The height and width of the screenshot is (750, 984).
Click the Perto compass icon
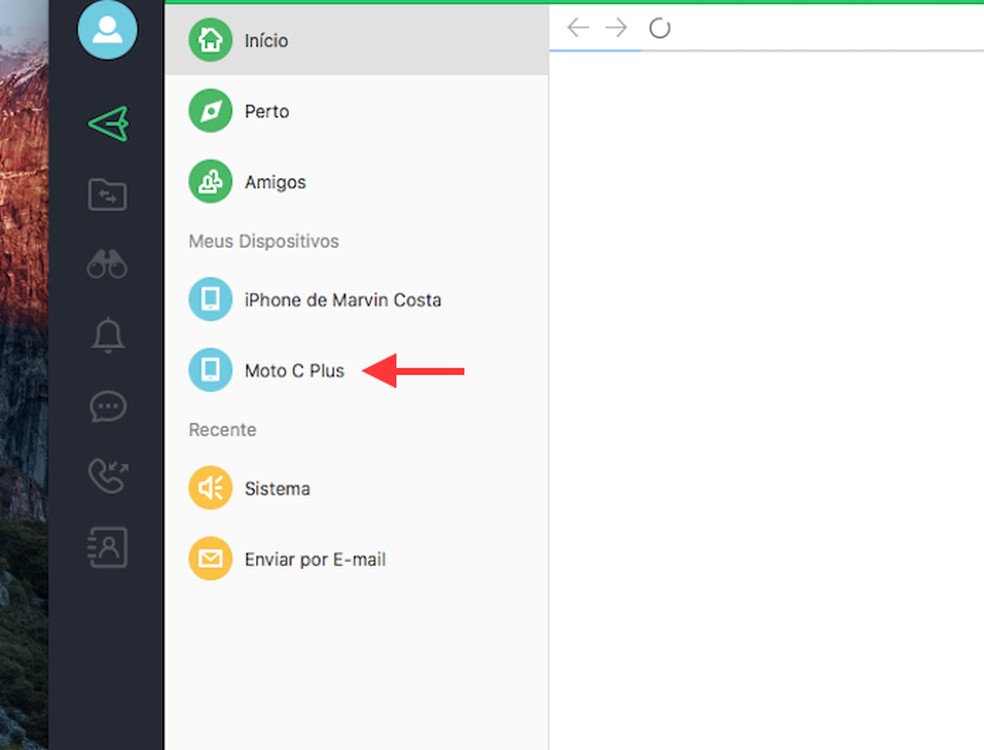click(210, 111)
